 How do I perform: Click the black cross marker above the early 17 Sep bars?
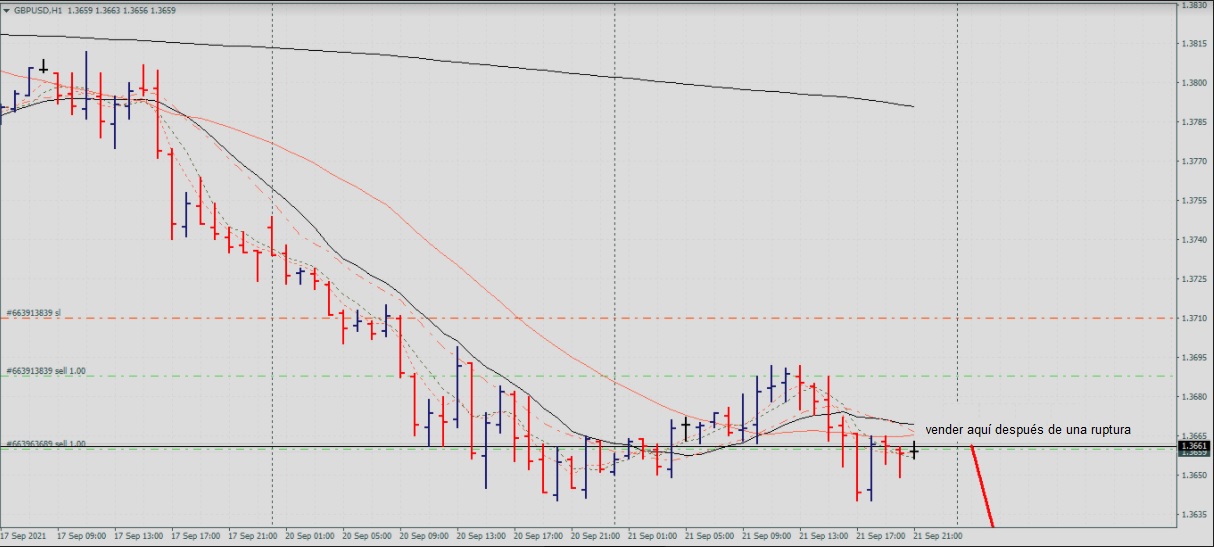click(x=43, y=67)
